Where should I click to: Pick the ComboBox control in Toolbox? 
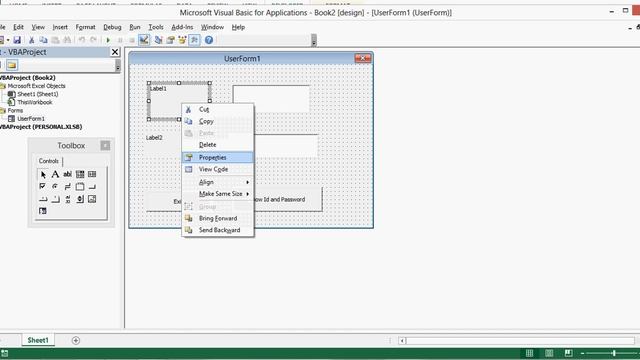pyautogui.click(x=80, y=174)
